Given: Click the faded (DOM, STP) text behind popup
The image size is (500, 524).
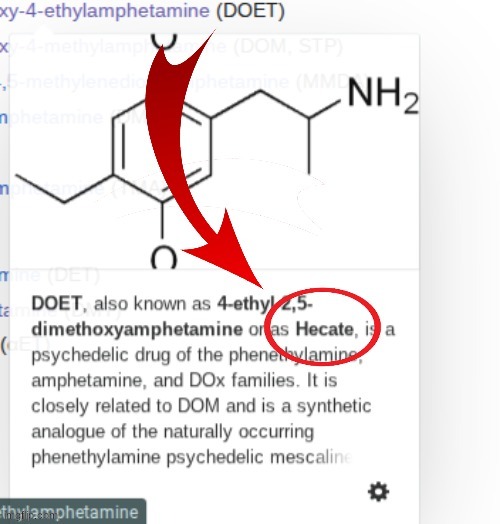Looking at the screenshot, I should (x=287, y=46).
